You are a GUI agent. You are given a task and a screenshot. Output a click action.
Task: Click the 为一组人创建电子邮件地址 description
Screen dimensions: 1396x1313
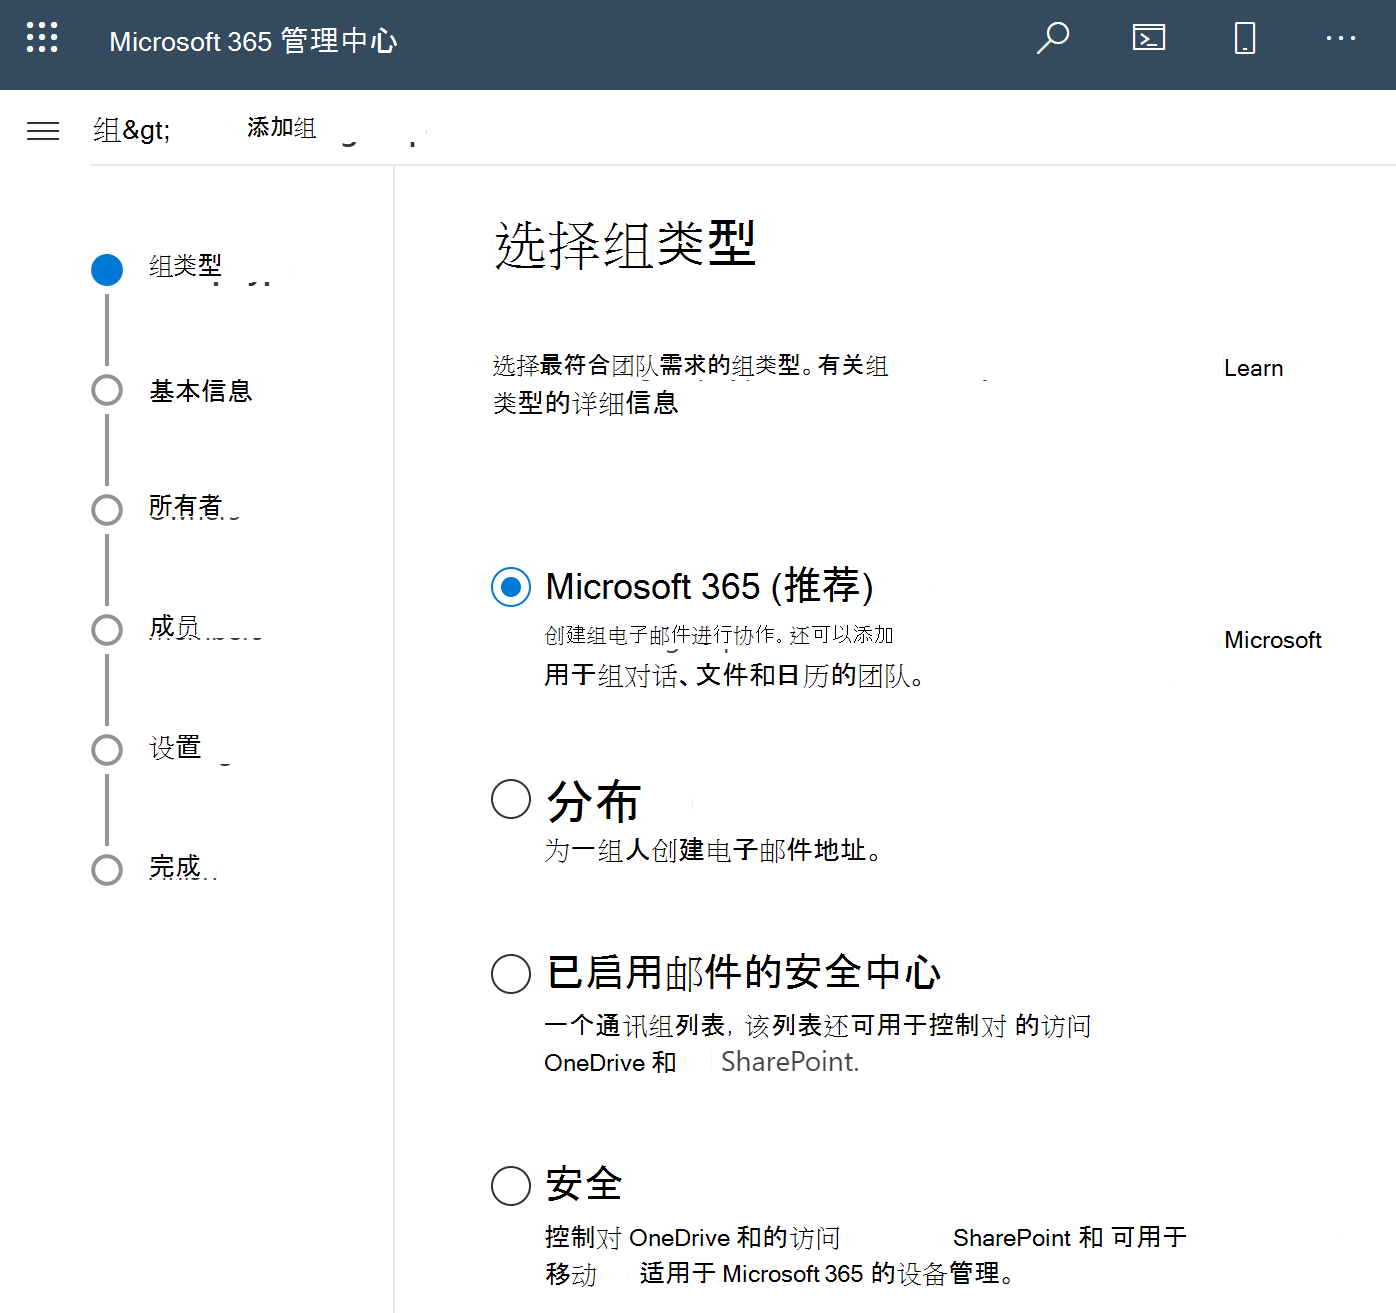coord(714,851)
